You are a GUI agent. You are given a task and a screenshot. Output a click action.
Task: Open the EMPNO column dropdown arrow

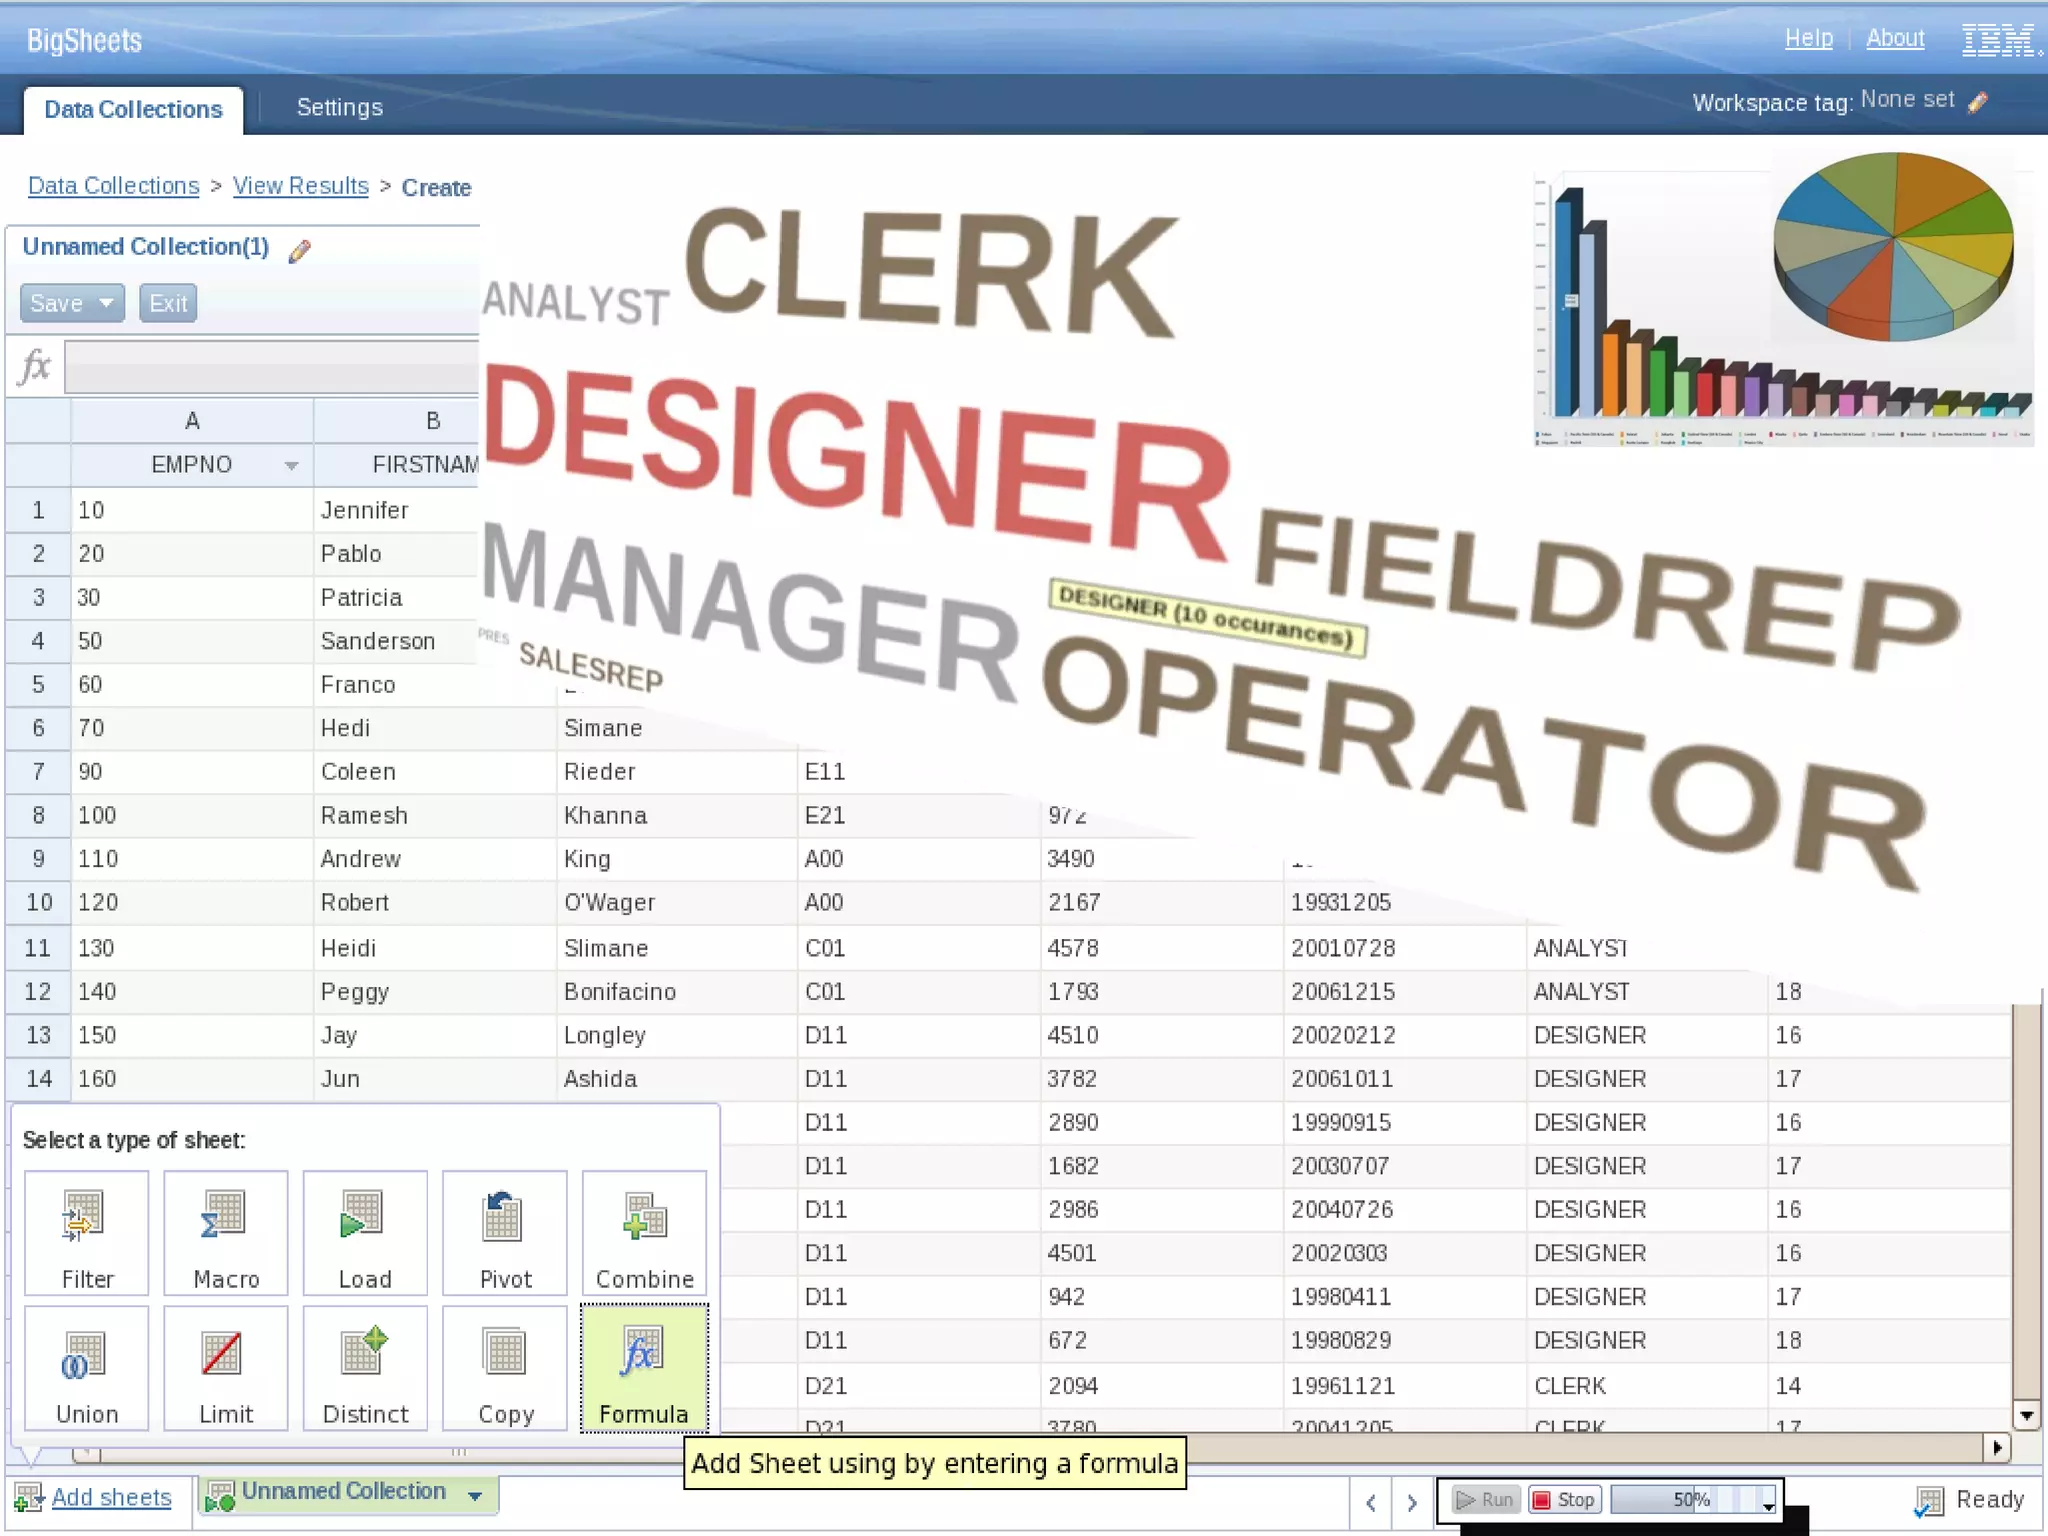pos(291,466)
